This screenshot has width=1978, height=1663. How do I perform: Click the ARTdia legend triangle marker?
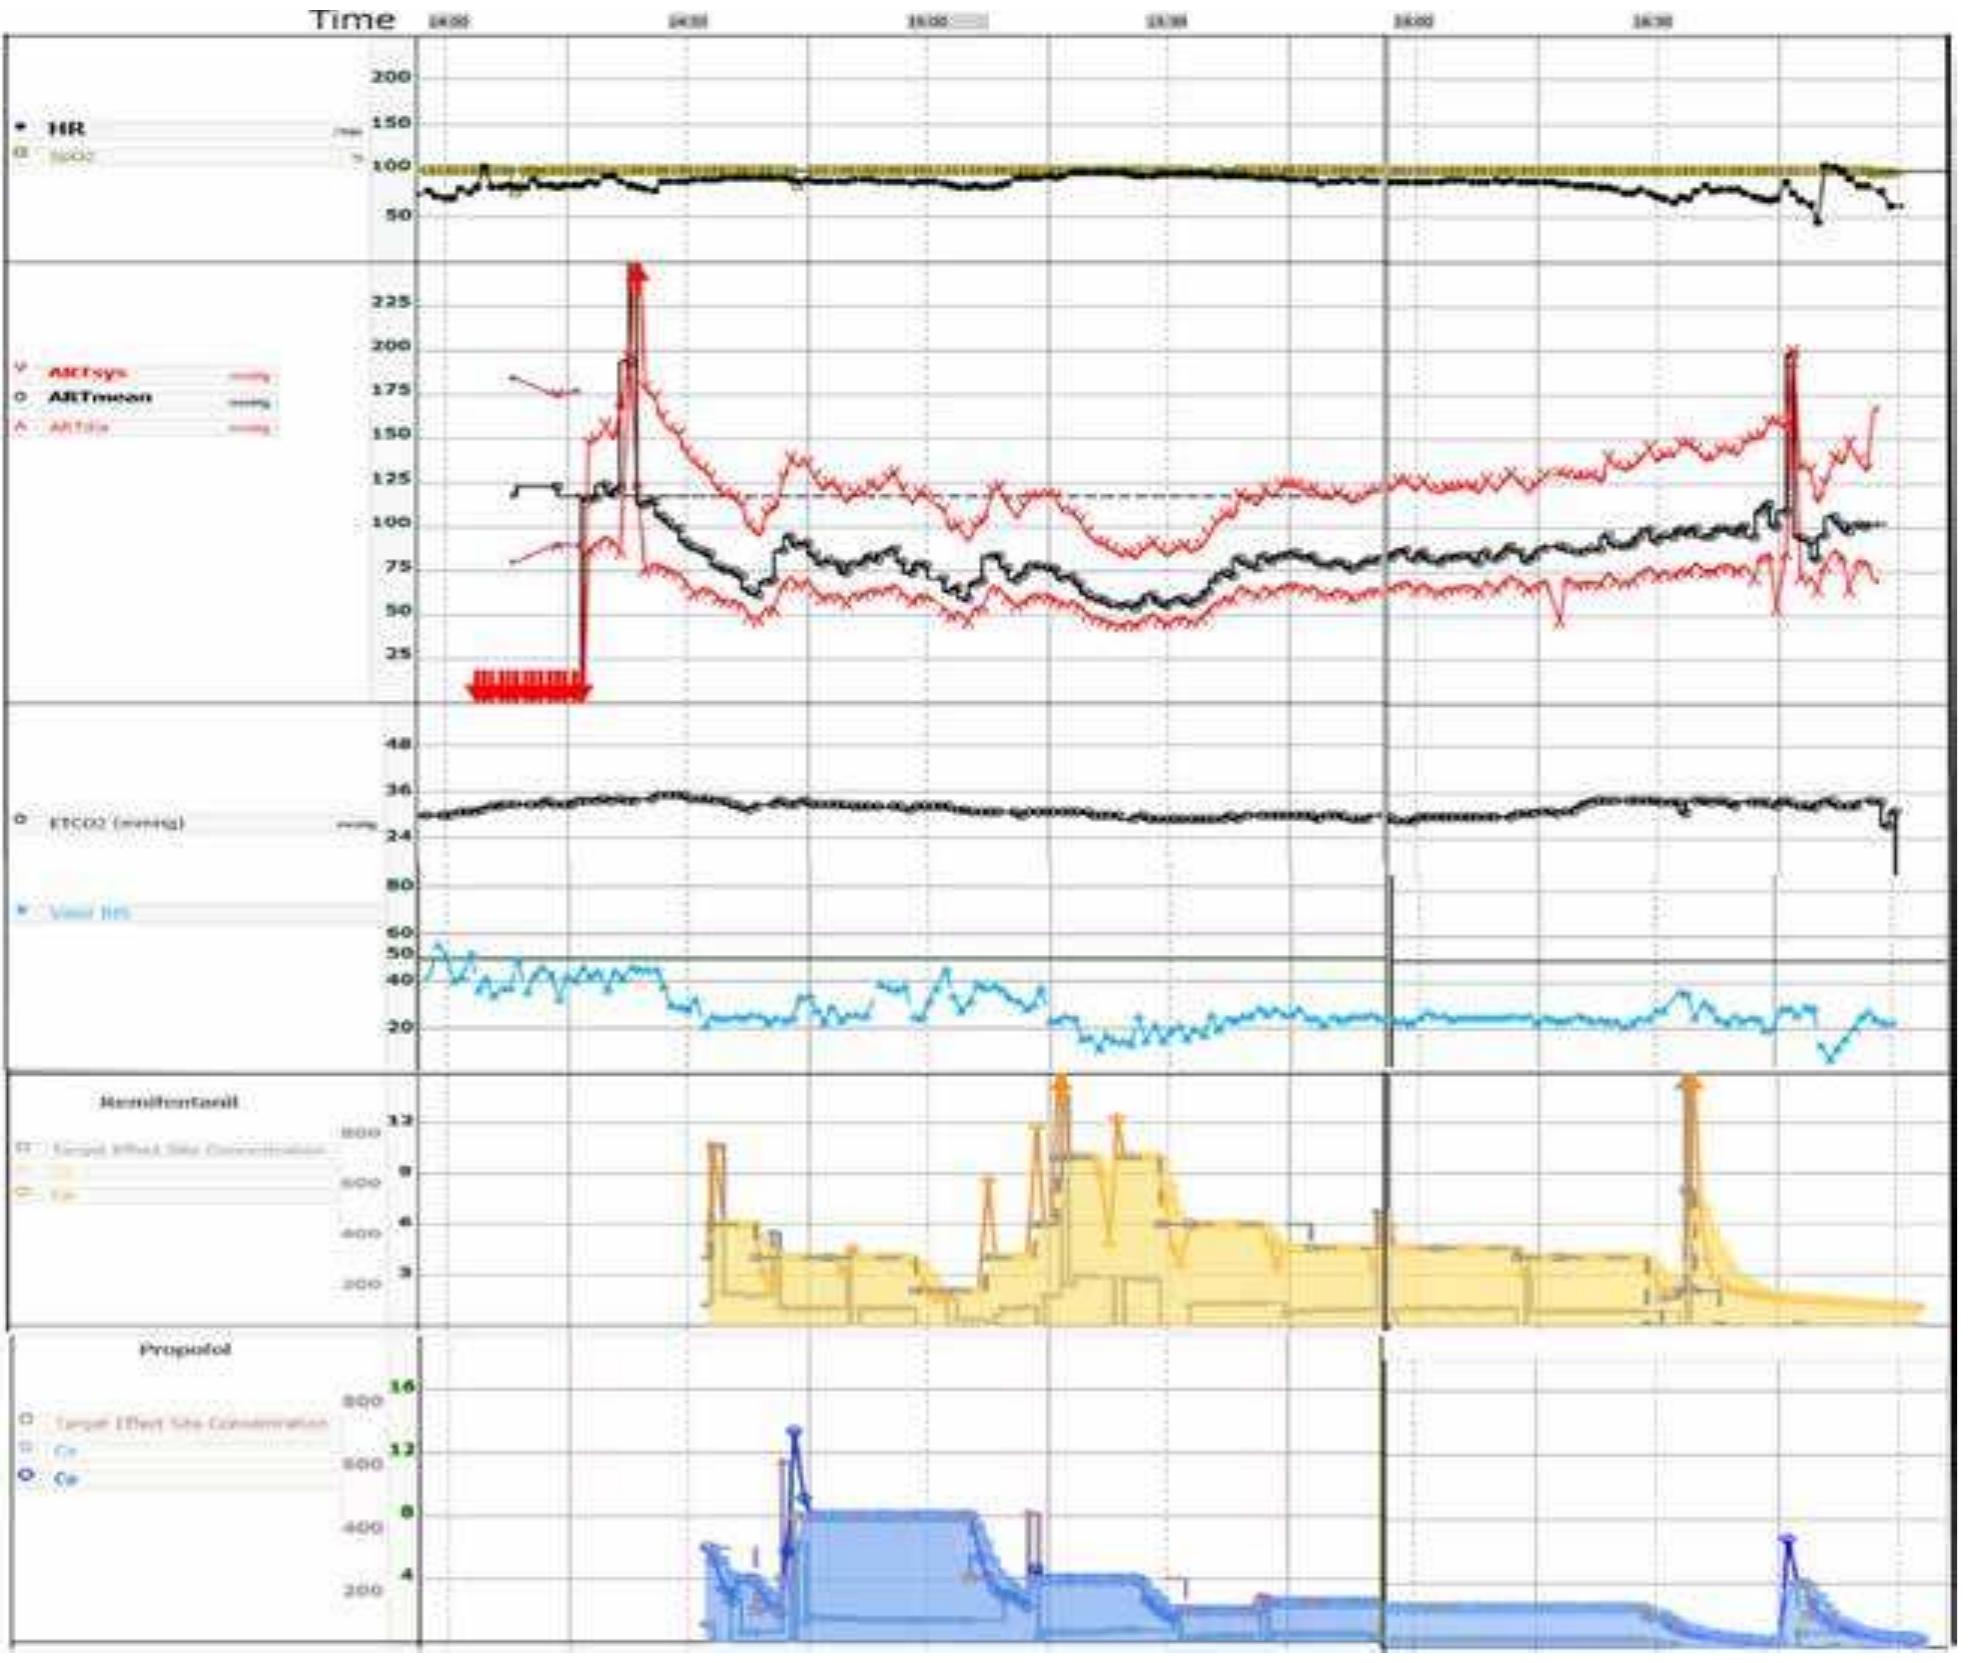[20, 425]
